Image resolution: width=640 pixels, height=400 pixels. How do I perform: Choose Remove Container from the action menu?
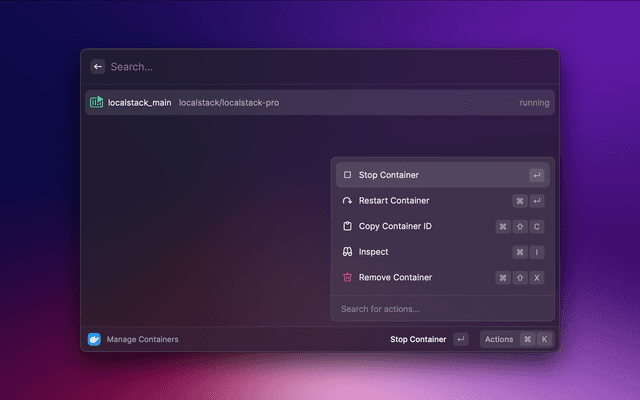395,277
